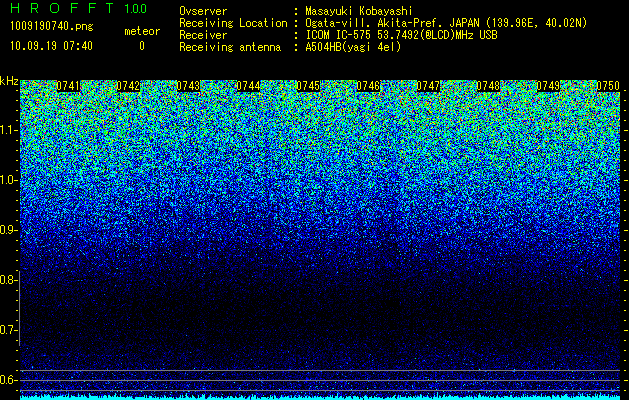629x400 pixels.
Task: Click the Ogata-vill. Akita-Pref. JAPAN location text
Action: click(446, 23)
